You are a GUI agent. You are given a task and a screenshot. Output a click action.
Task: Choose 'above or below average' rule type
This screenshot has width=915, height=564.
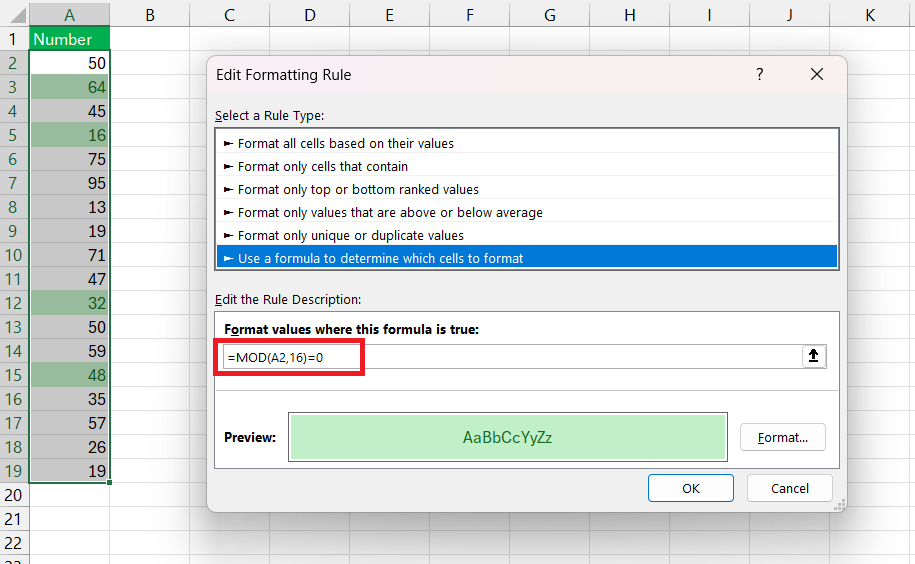527,212
